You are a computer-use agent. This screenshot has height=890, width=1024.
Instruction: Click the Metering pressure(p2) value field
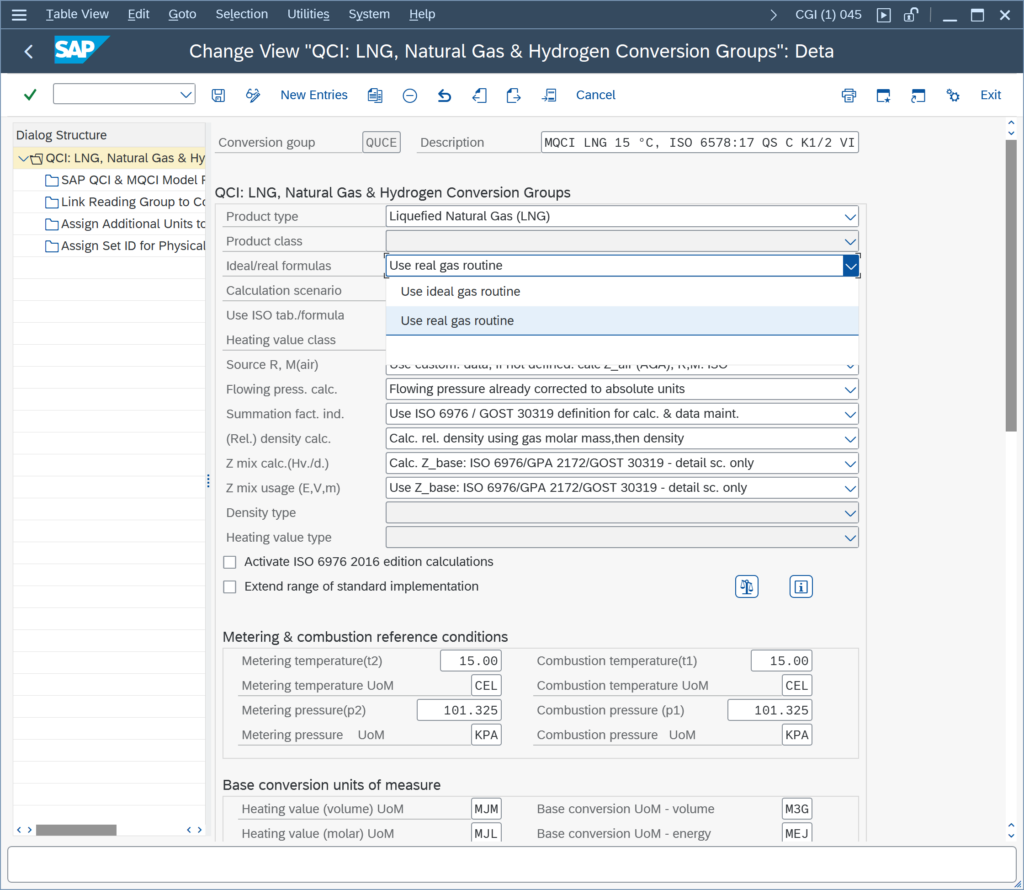[x=459, y=710]
